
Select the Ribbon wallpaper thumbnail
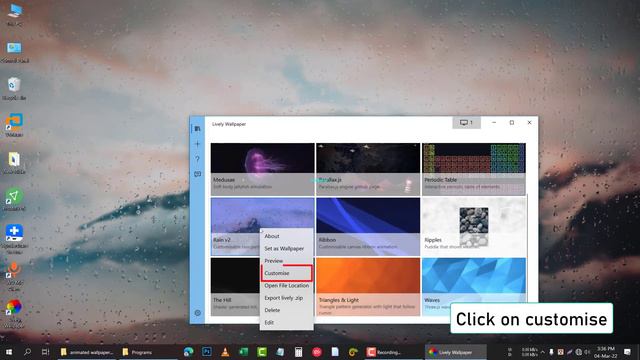click(368, 227)
